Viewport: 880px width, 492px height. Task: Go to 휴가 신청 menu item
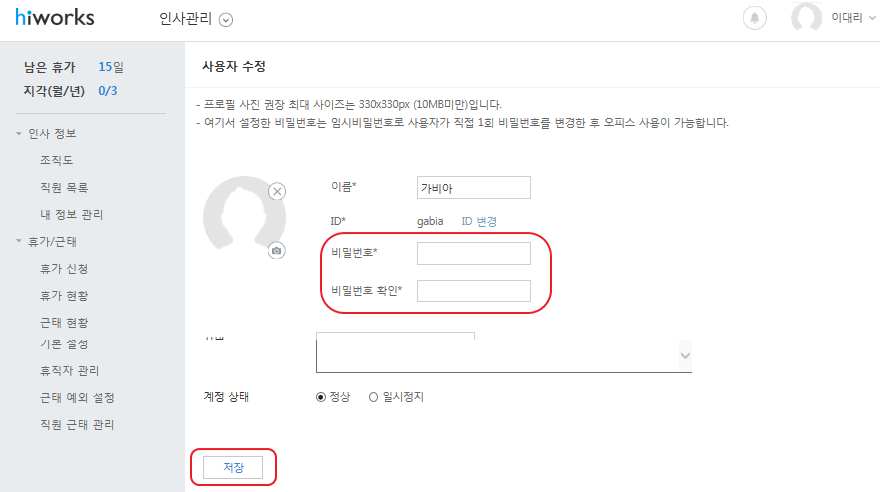pyautogui.click(x=63, y=269)
